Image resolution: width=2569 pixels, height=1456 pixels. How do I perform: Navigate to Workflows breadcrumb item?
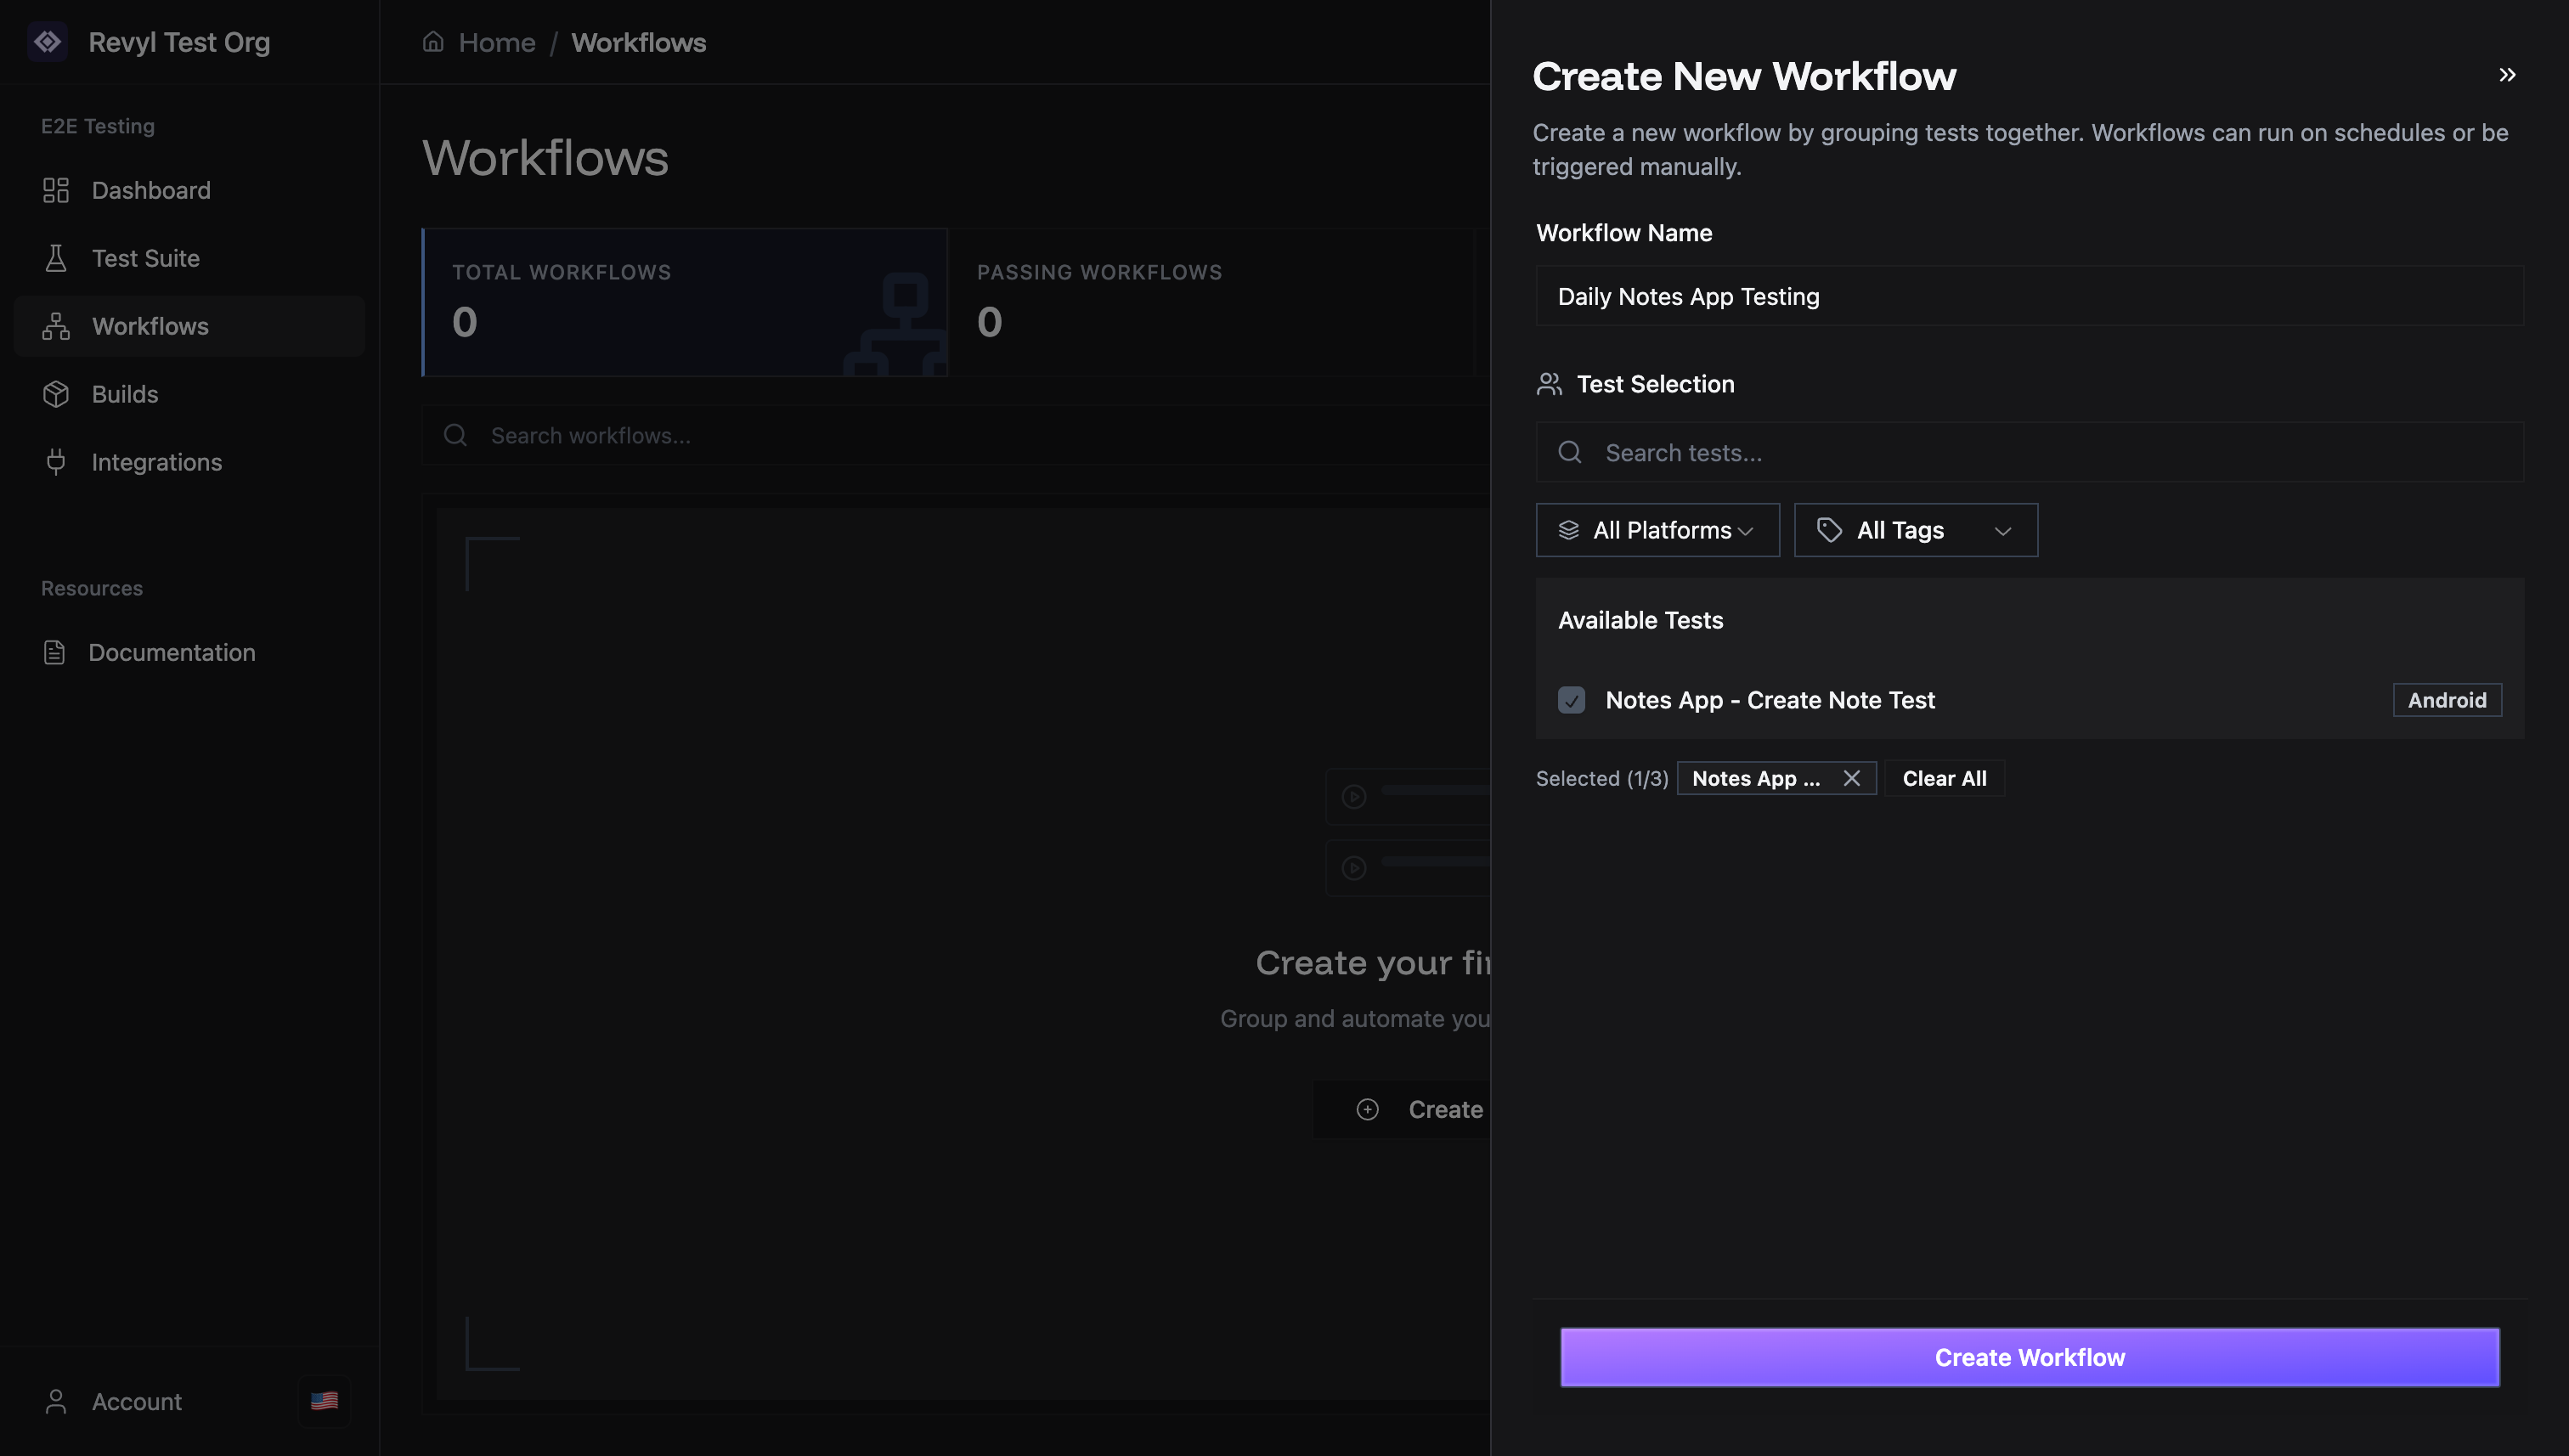tap(639, 42)
